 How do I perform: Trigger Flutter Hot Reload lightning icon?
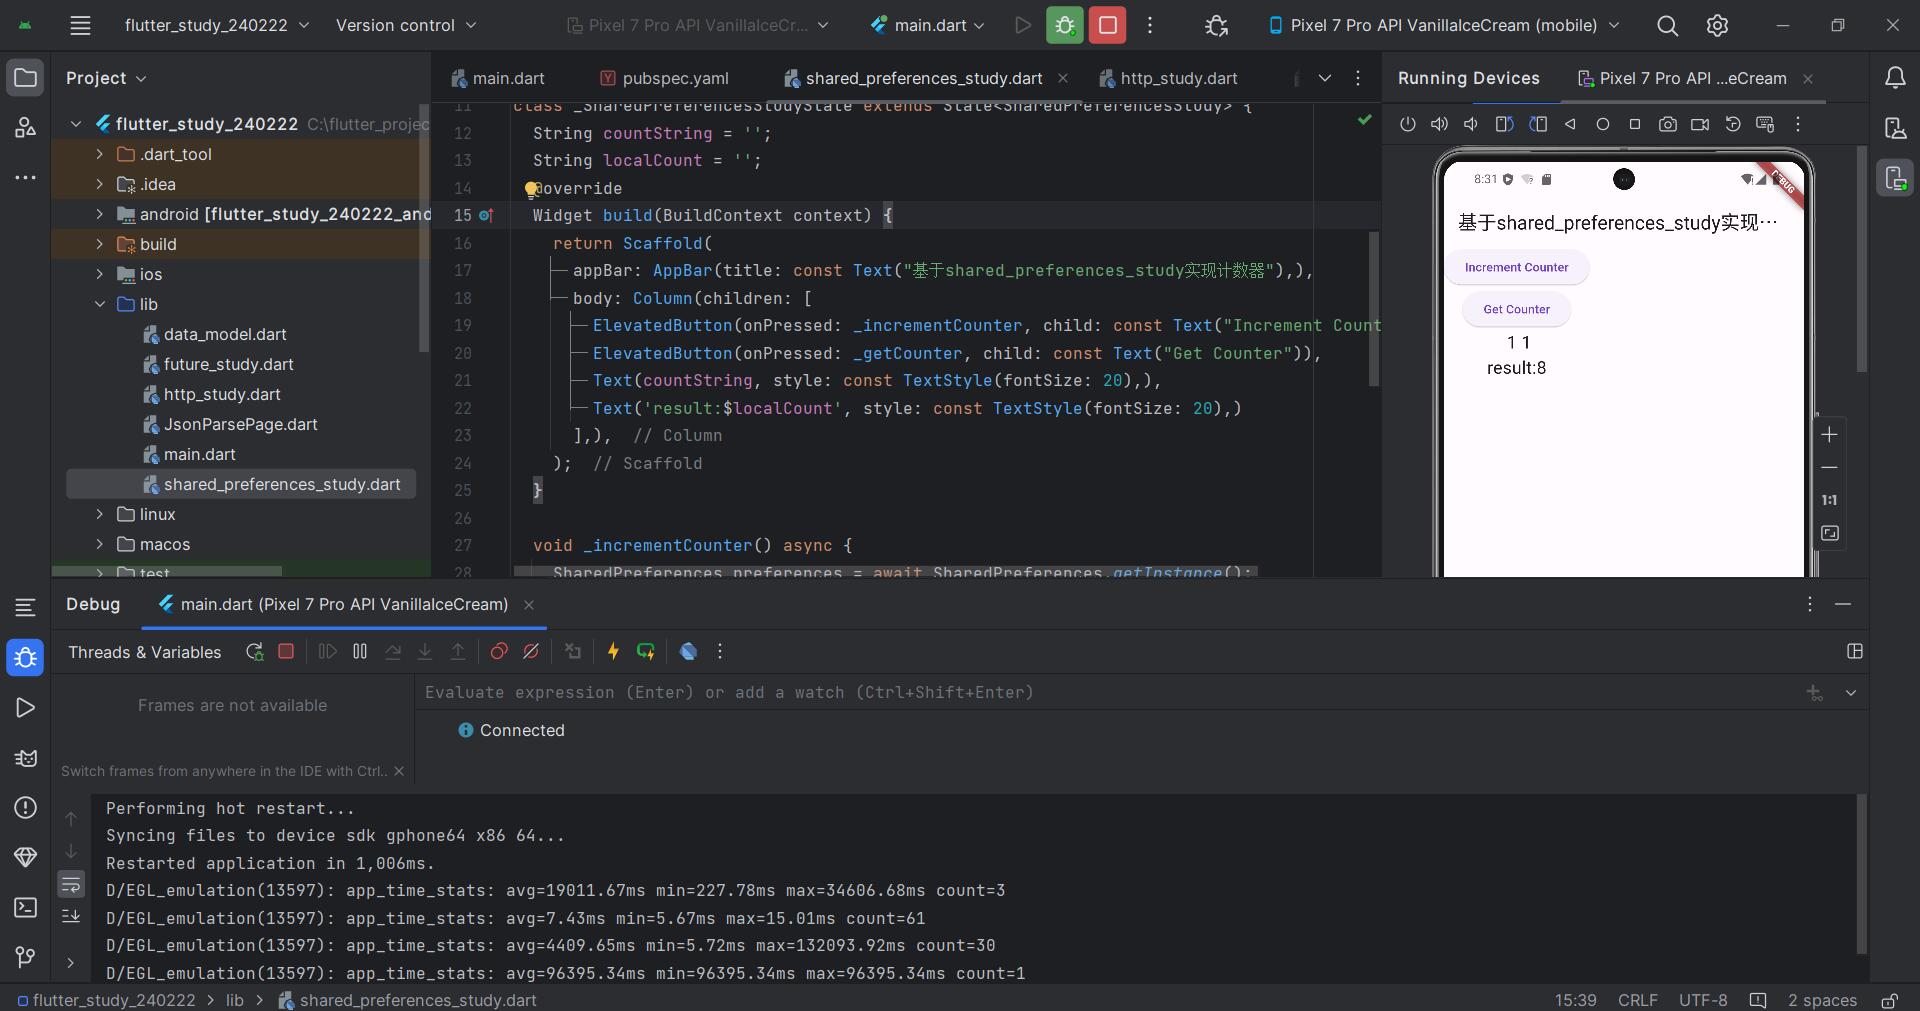pos(613,651)
